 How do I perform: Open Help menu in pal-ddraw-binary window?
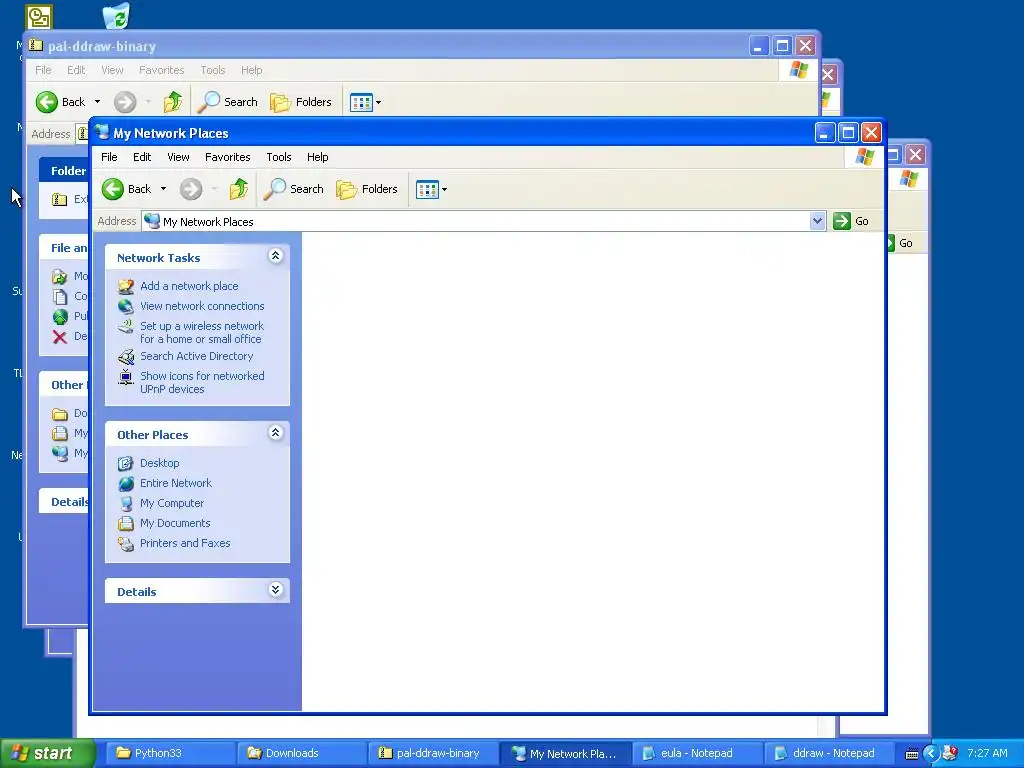pos(251,70)
